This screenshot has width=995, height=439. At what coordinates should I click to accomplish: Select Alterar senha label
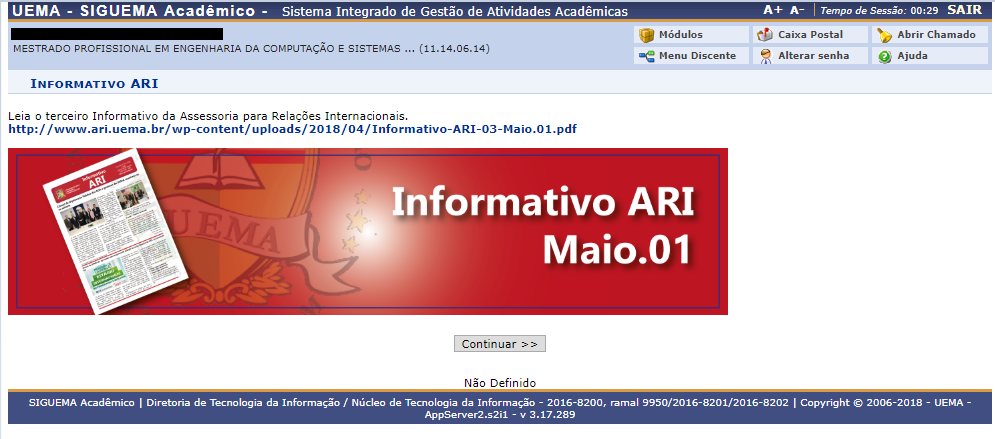point(814,56)
